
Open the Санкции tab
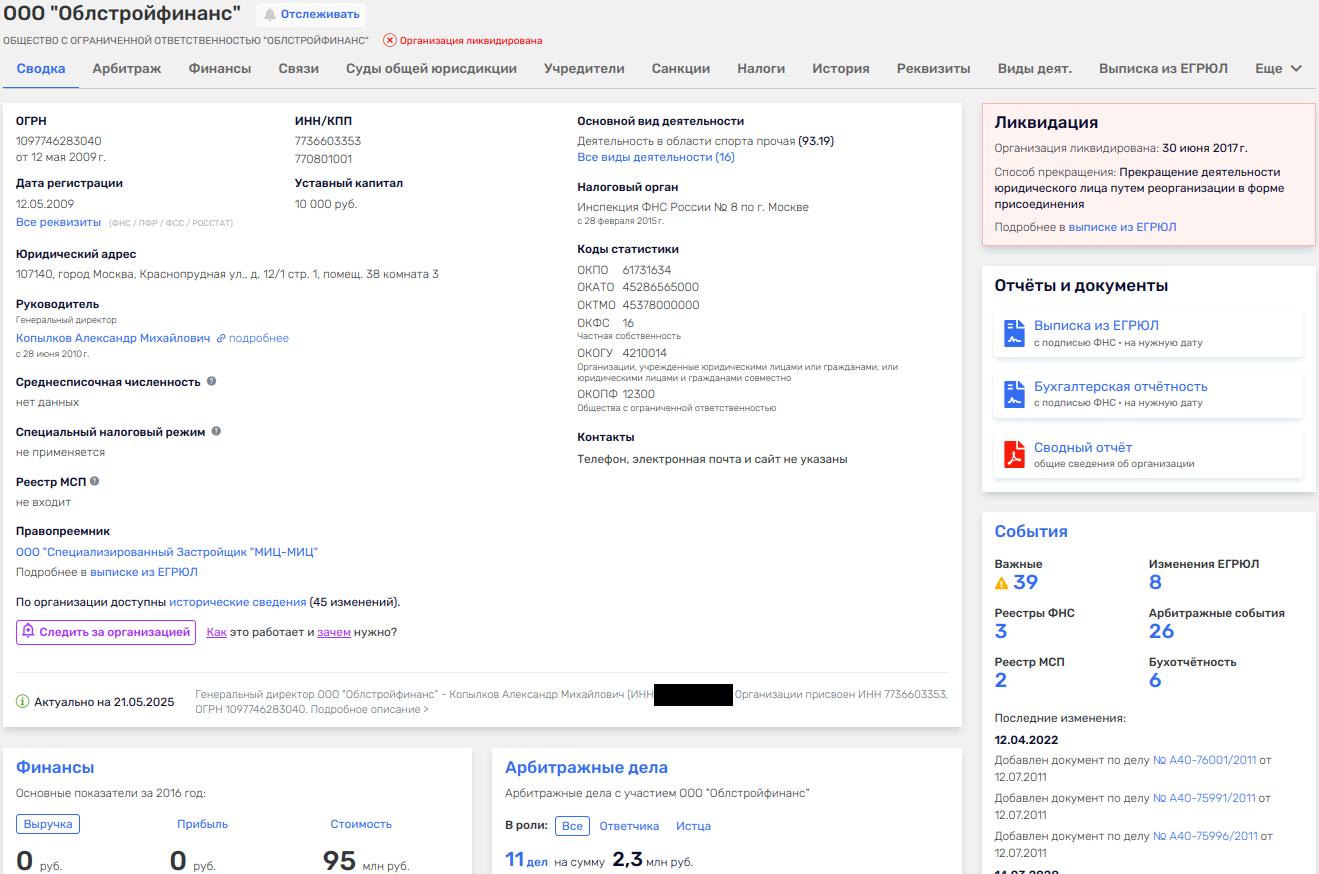pyautogui.click(x=681, y=69)
